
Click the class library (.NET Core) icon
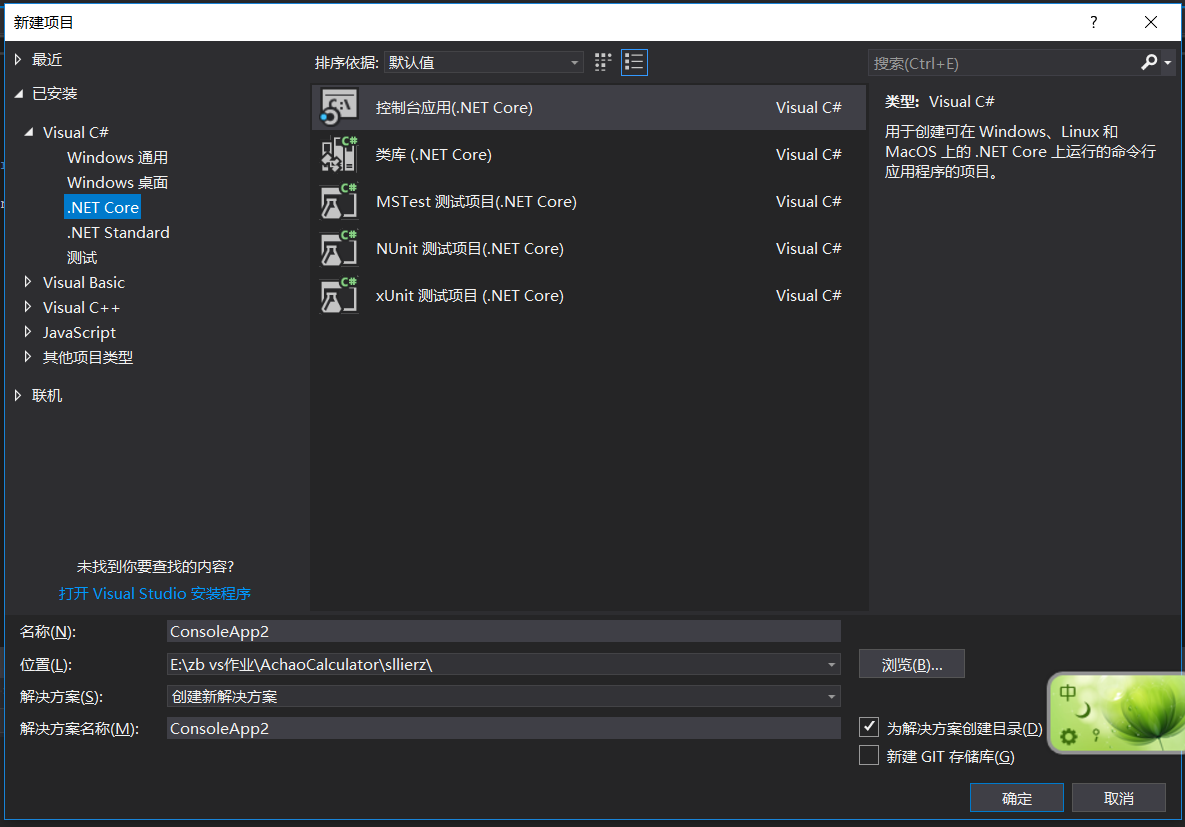coord(339,154)
